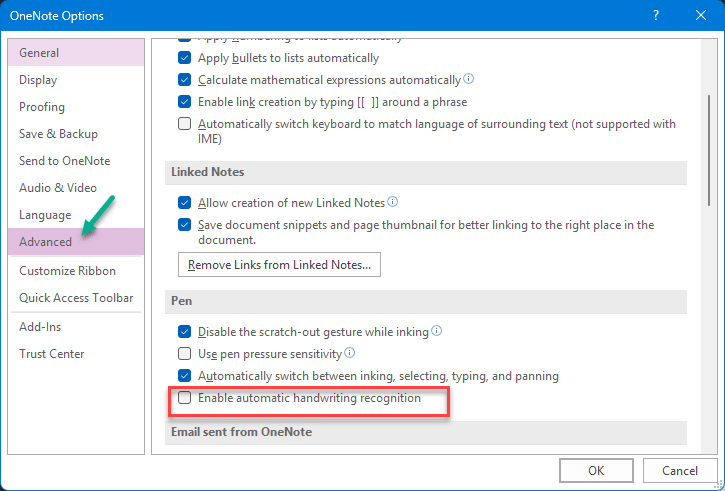Toggle link creation by typing [[ ]]
The image size is (725, 491).
click(x=184, y=102)
